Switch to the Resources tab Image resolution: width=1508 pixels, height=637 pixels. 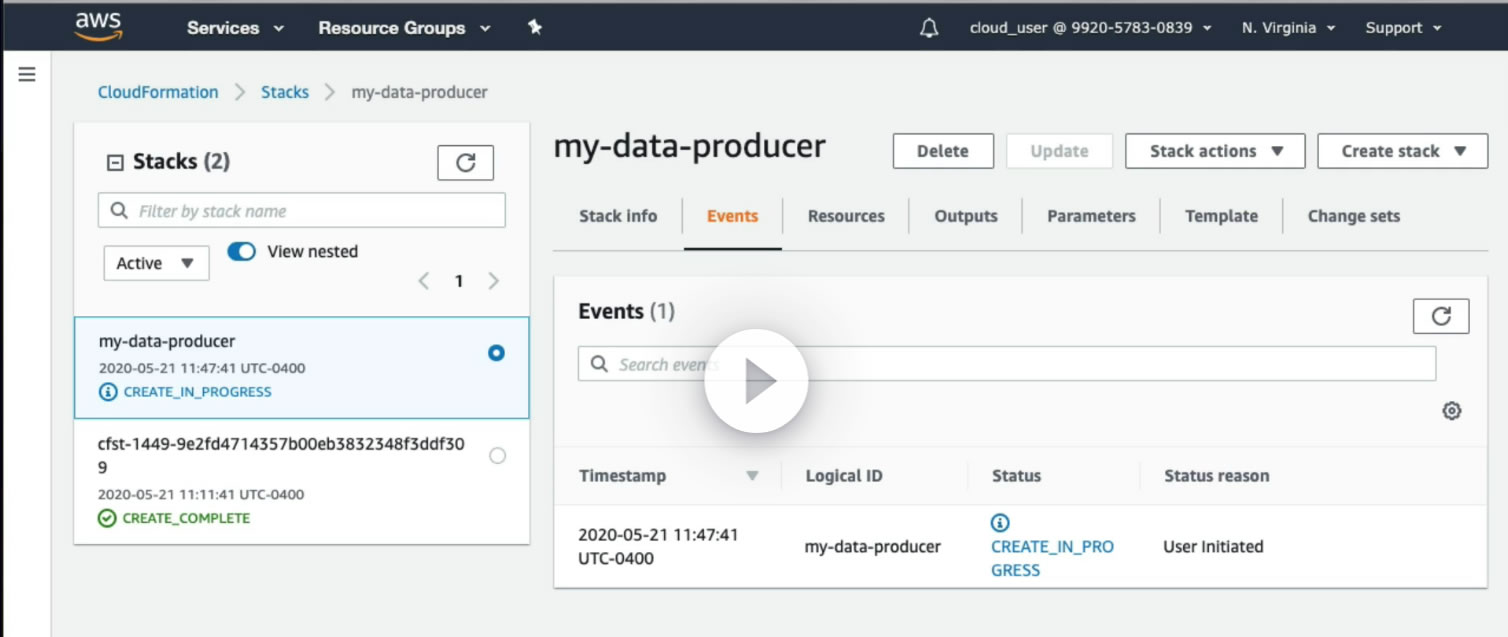[846, 216]
